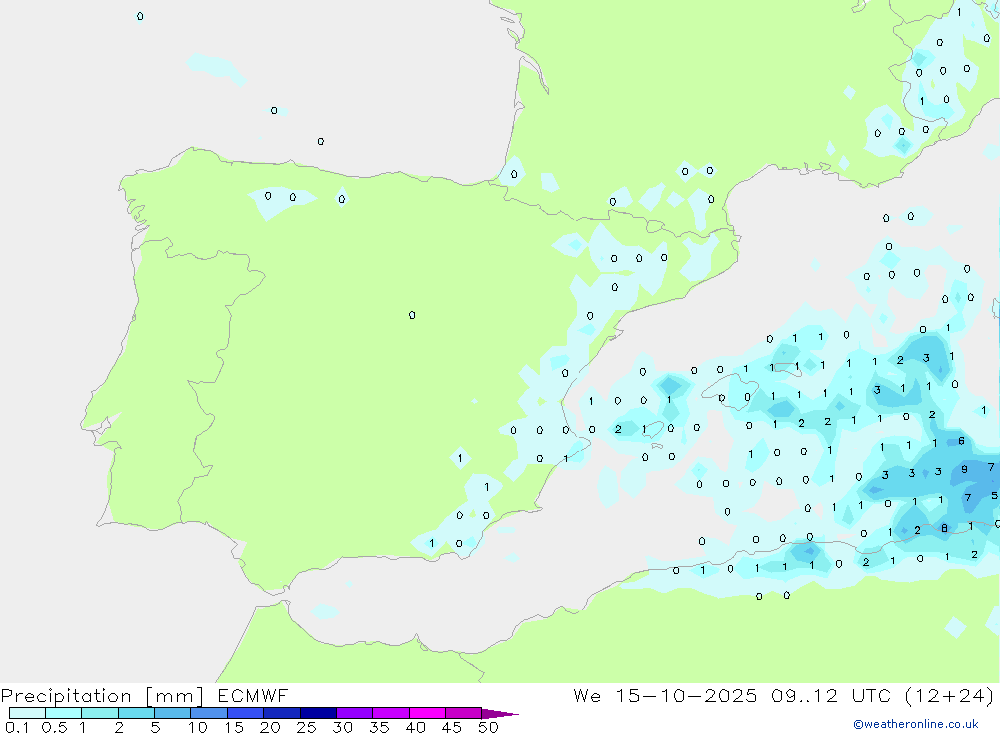Click the precipitation value 6 on map
The image size is (1000, 733).
click(961, 441)
